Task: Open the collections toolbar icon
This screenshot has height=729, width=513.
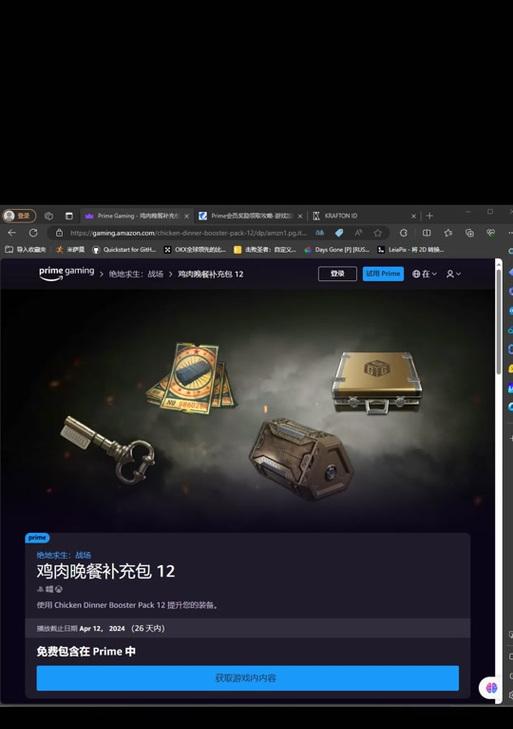Action: pyautogui.click(x=469, y=232)
